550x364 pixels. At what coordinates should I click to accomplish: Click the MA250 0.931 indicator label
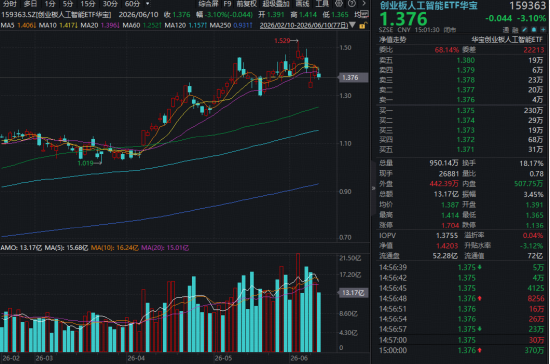point(231,25)
